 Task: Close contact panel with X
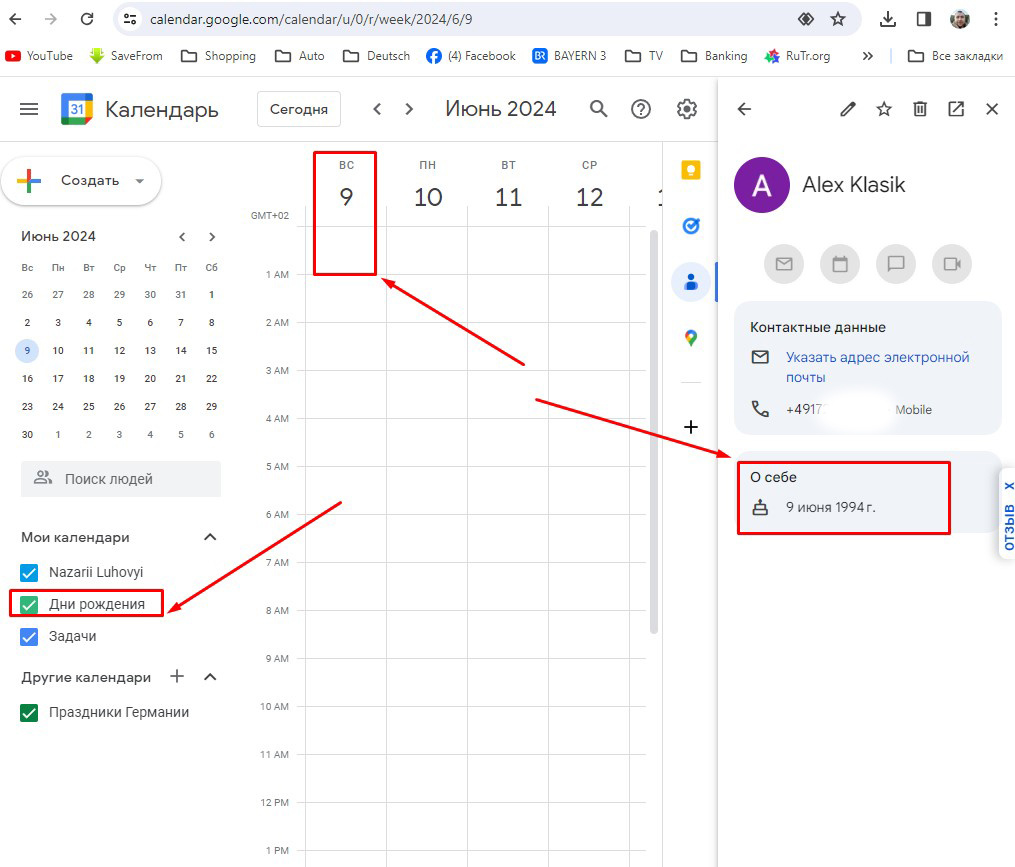click(992, 109)
